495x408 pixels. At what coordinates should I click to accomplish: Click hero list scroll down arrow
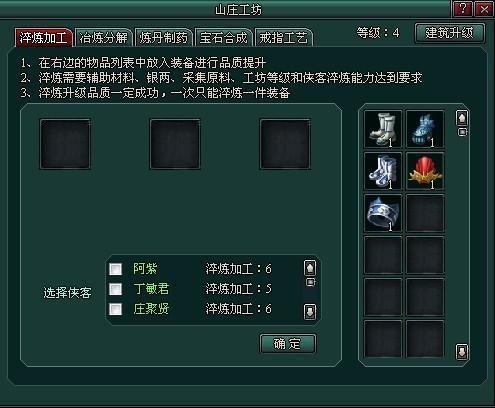click(x=310, y=312)
